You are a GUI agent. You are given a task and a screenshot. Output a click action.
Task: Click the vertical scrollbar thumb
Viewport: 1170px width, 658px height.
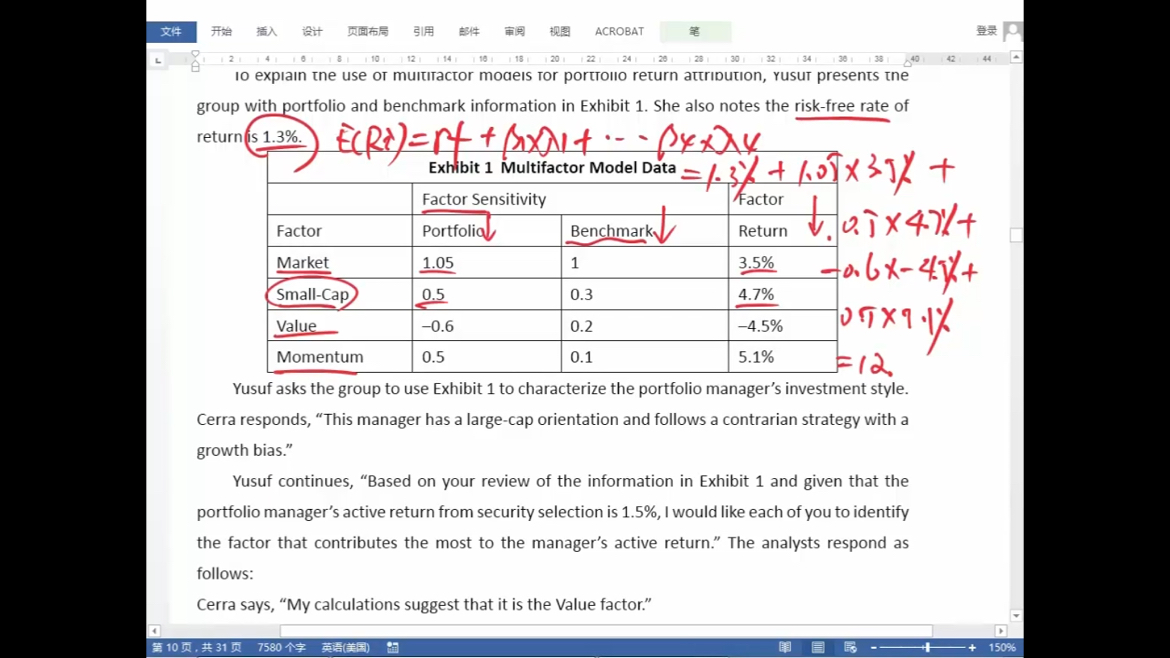pyautogui.click(x=1016, y=235)
